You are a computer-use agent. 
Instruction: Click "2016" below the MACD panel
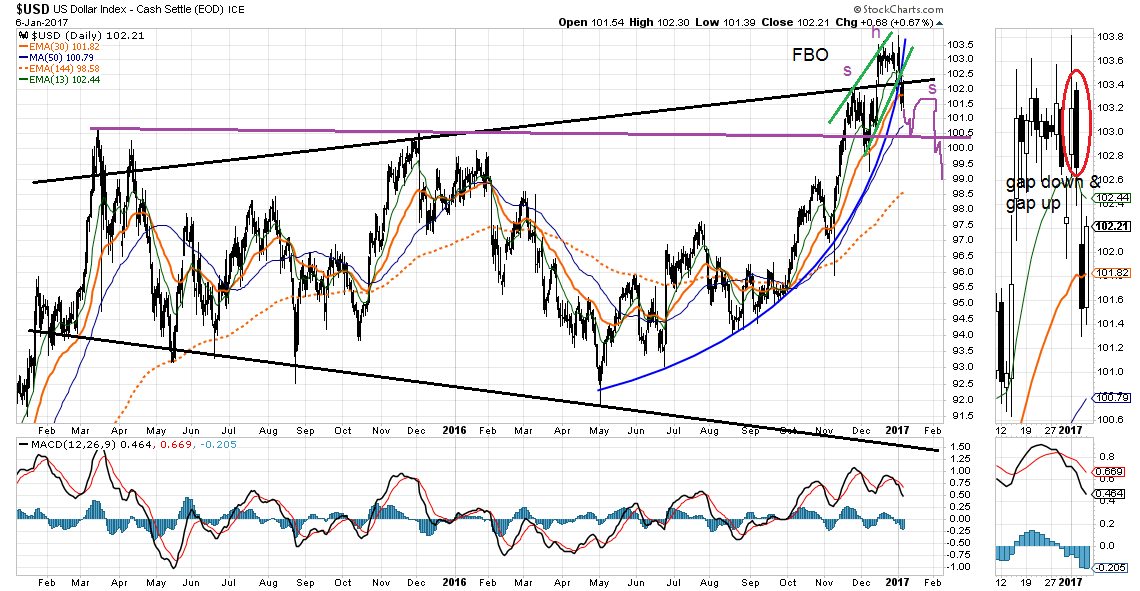click(454, 582)
